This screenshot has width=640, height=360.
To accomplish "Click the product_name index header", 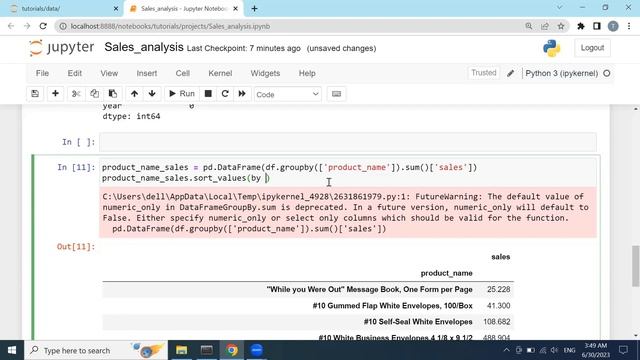I will tap(447, 273).
